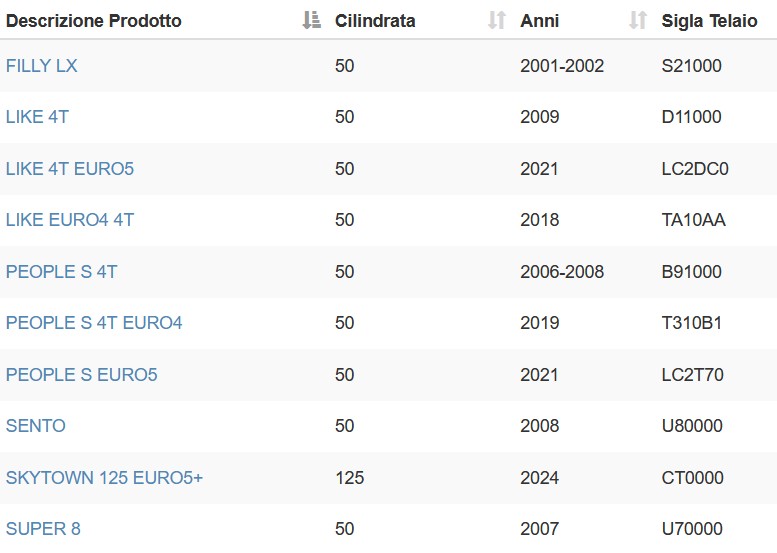Open the LIKE 4T EURO5 link
This screenshot has width=777, height=553.
click(70, 169)
